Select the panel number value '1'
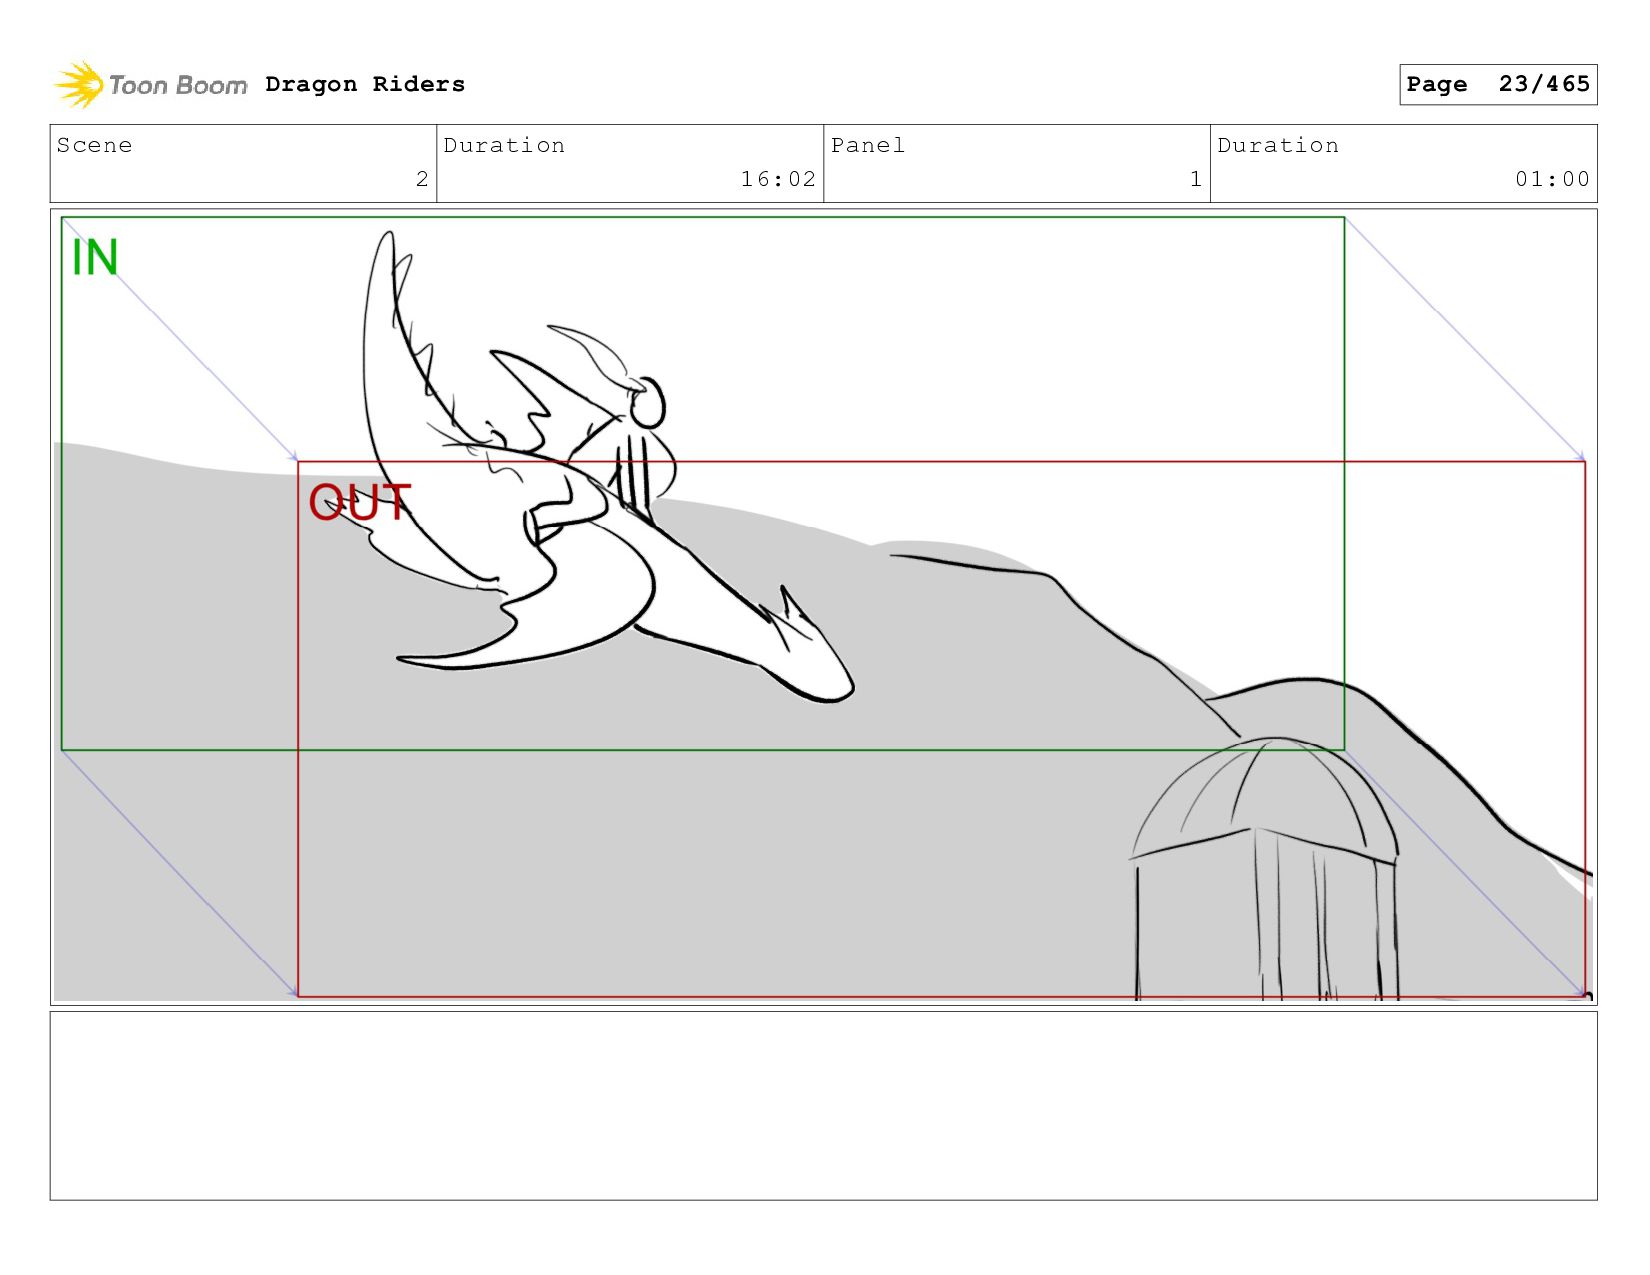The width and height of the screenshot is (1650, 1275). click(x=1196, y=179)
